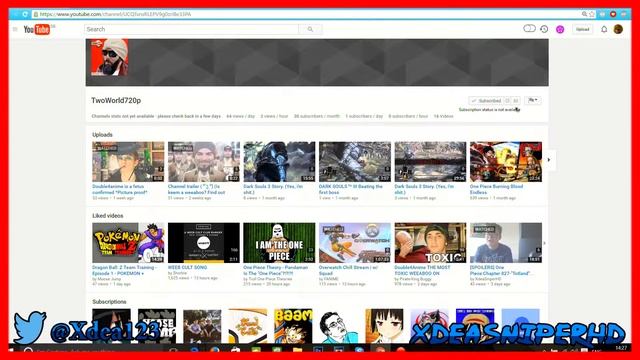Screen dimensions: 640x360
Task: Click the TwoWorld720p channel avatar image
Action: [109, 58]
